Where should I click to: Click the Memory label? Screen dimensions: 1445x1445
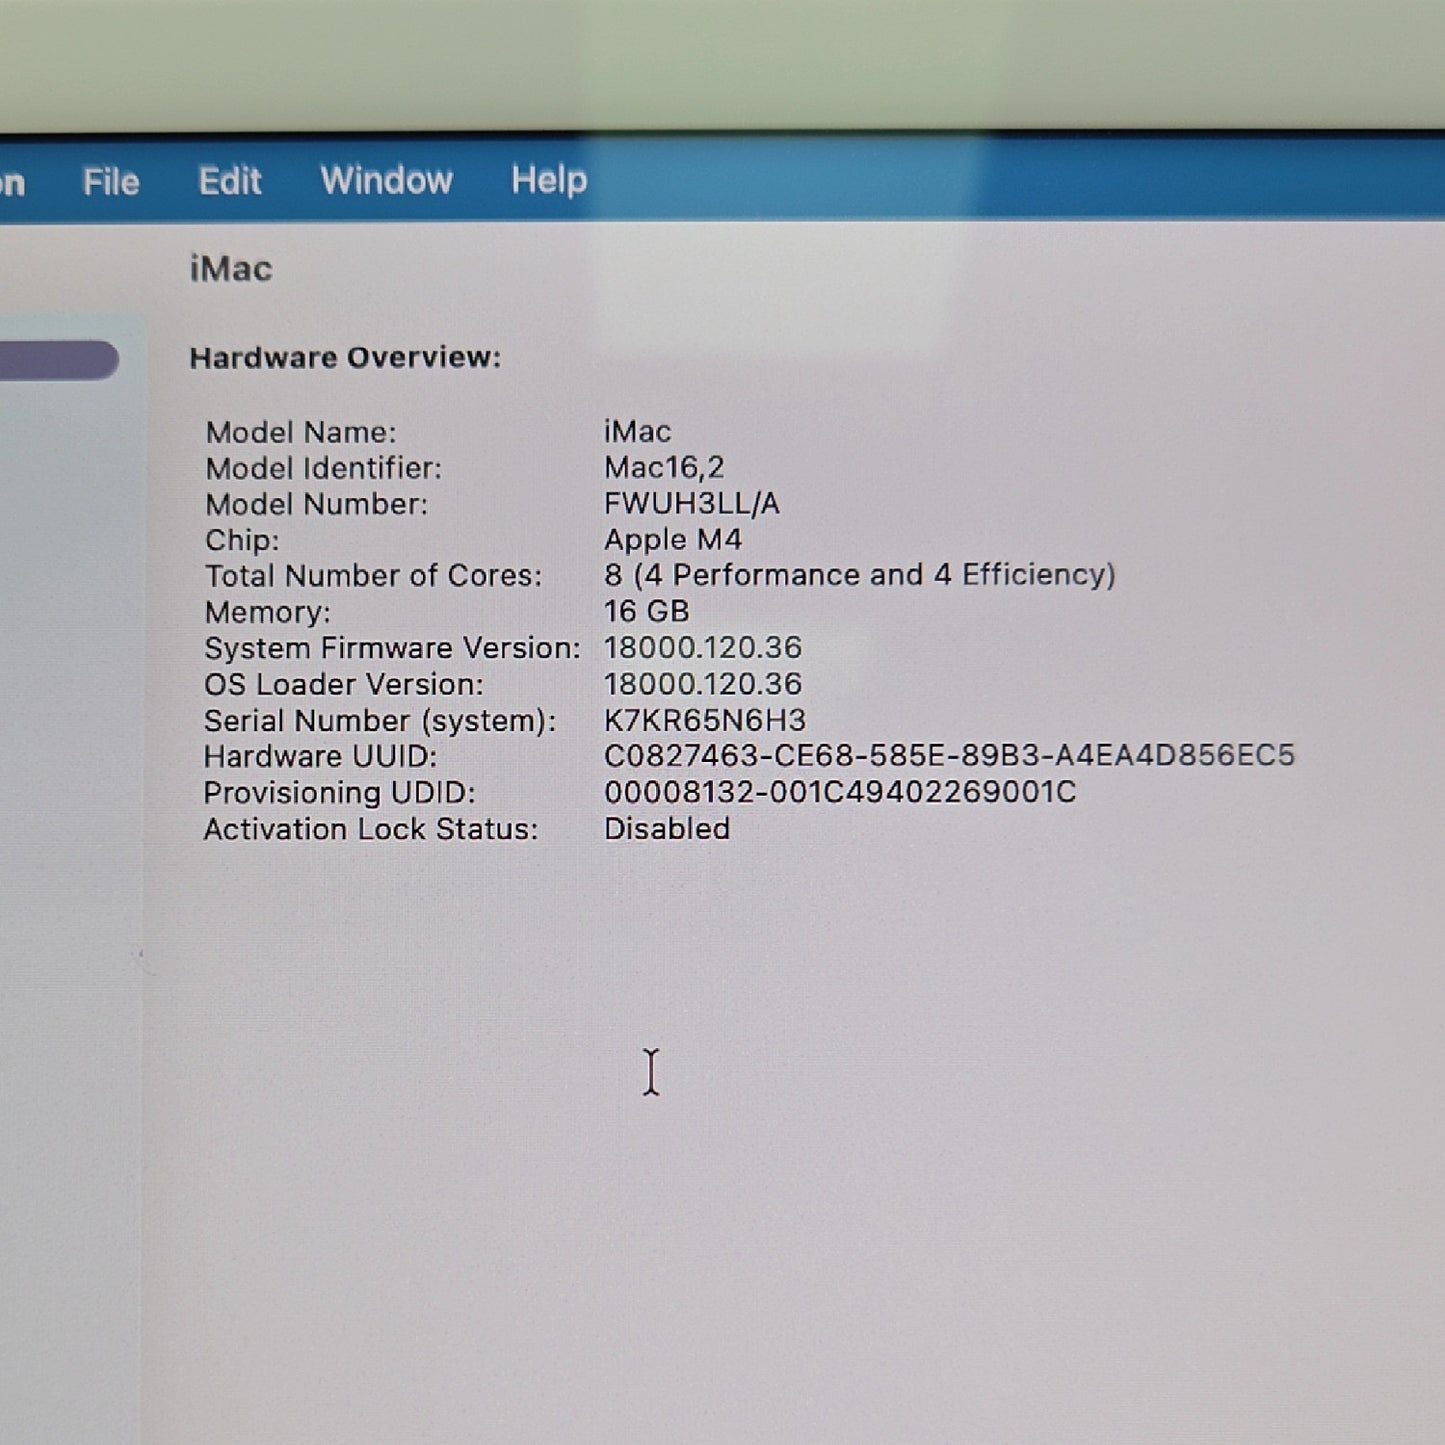point(267,612)
